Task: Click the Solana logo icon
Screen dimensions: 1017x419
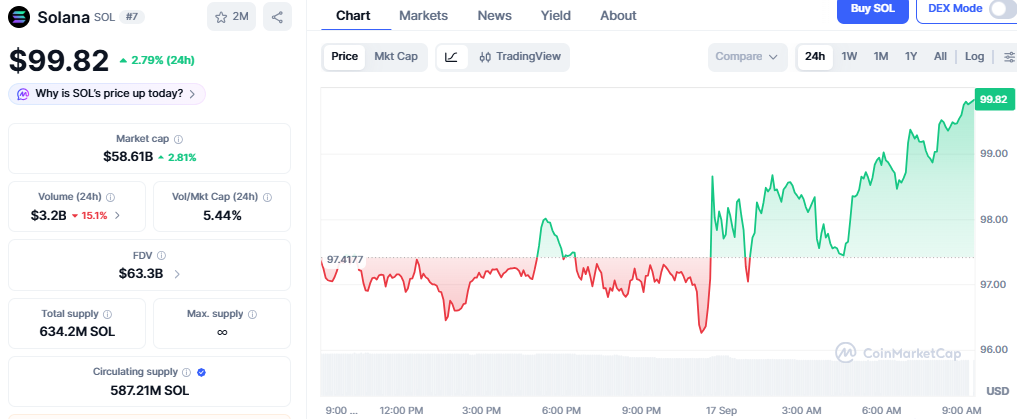Action: (x=19, y=17)
